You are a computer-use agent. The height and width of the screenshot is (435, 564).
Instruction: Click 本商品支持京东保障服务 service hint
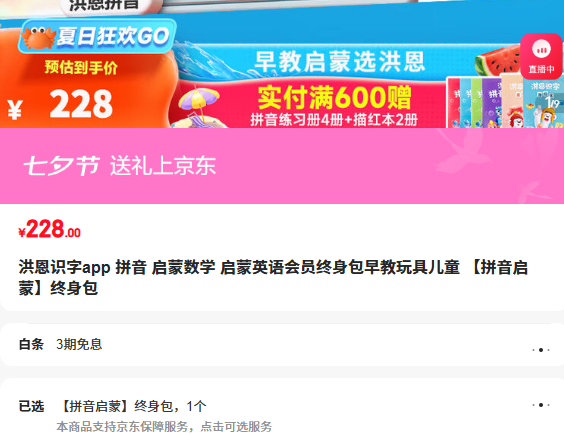pyautogui.click(x=164, y=427)
